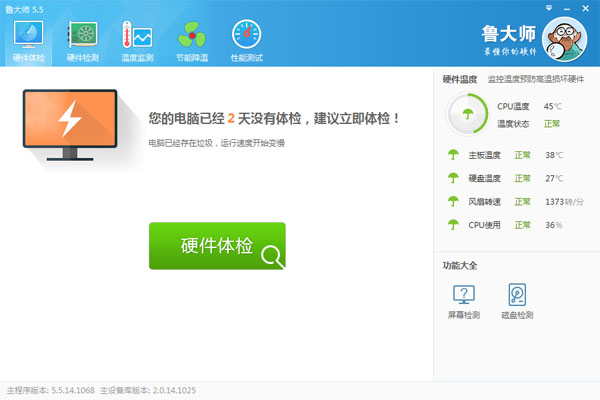Select the 节能降温 tab label
The image size is (600, 400).
[x=192, y=58]
